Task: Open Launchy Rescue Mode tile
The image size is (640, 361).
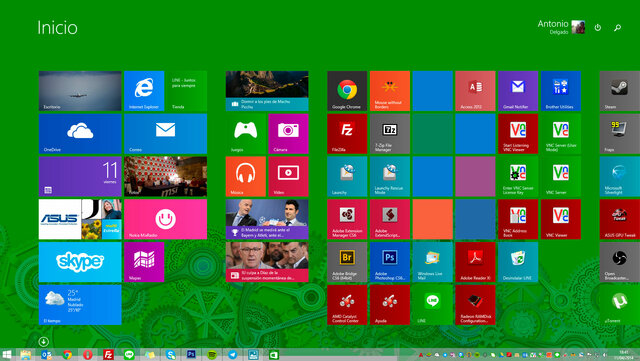Action: pyautogui.click(x=390, y=176)
